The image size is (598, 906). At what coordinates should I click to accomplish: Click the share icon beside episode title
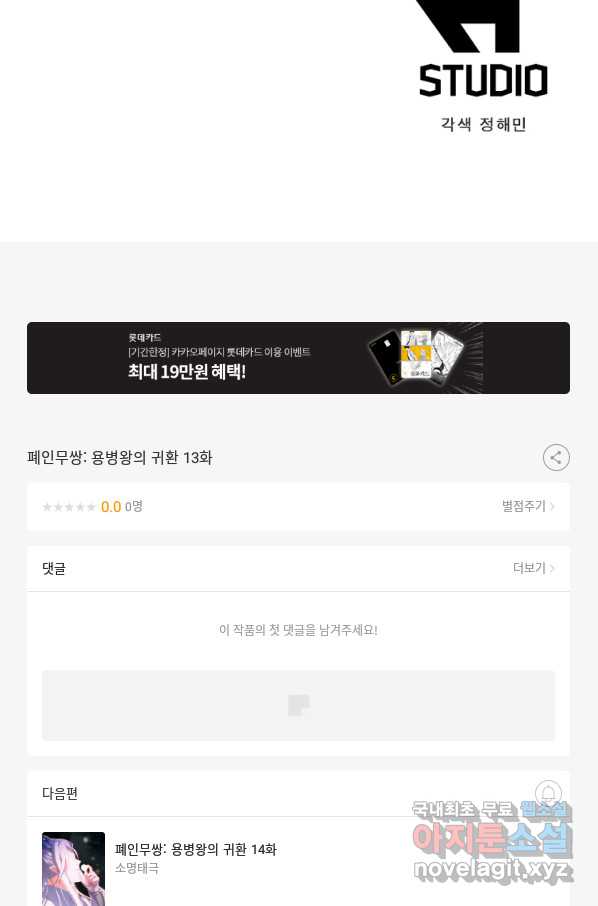(556, 458)
